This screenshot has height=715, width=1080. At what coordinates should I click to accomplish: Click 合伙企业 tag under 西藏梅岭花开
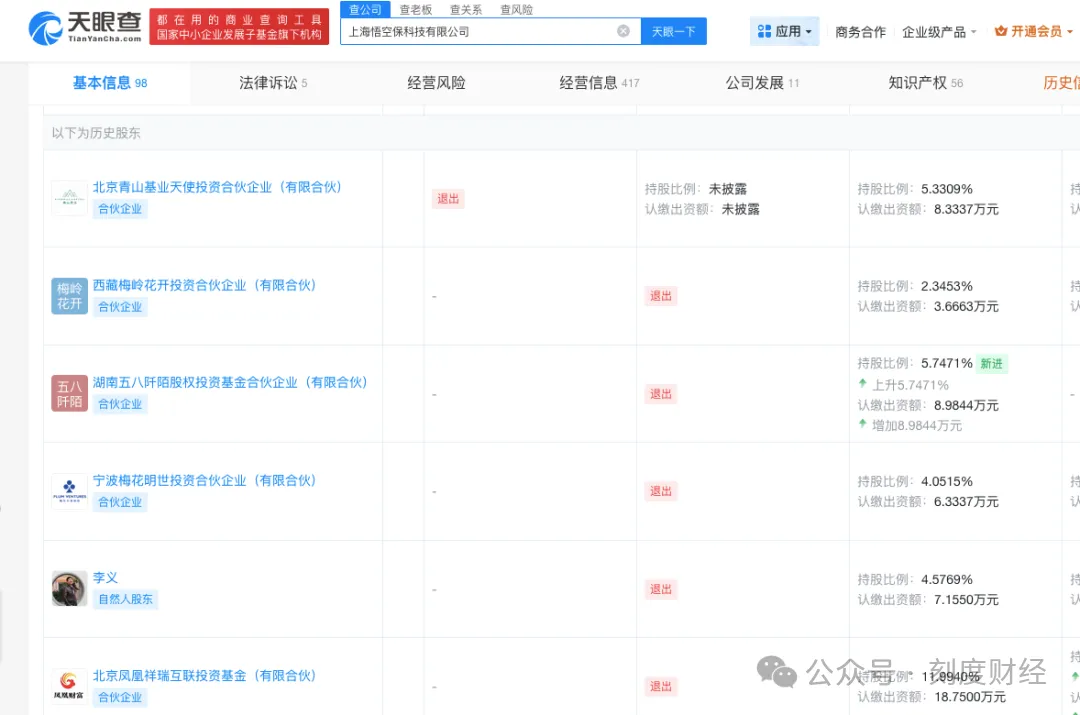120,307
